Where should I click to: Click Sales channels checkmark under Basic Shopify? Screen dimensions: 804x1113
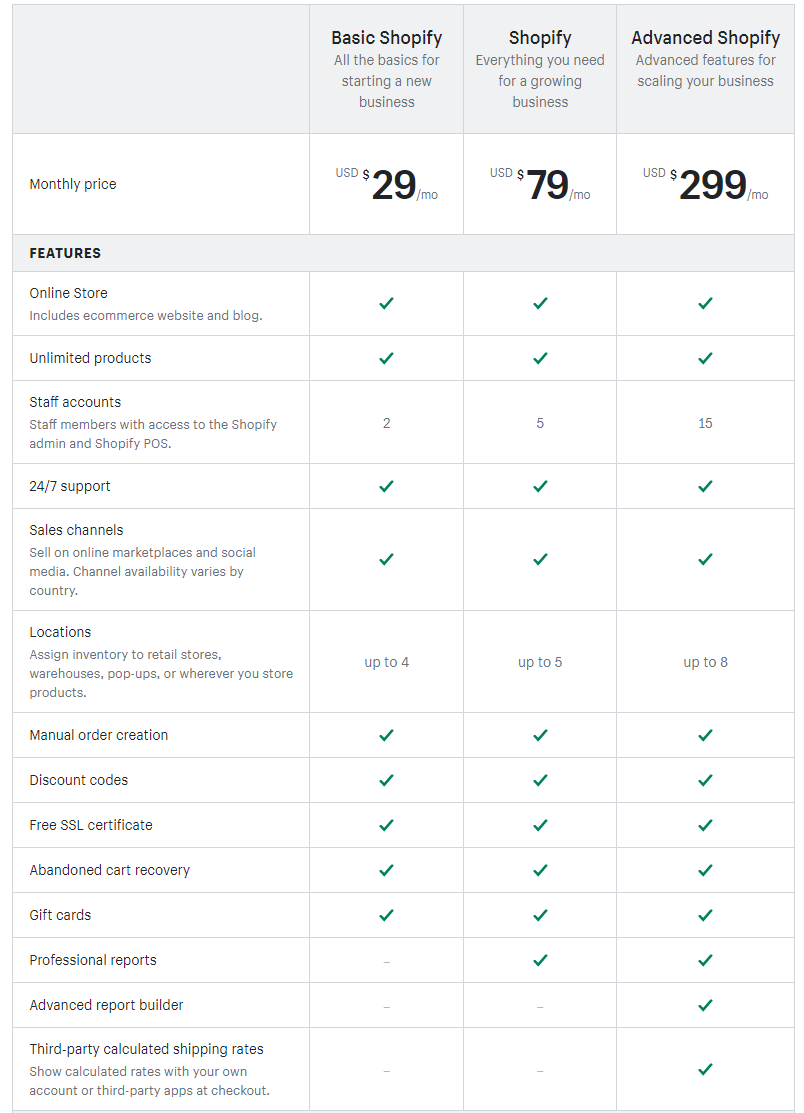click(386, 559)
